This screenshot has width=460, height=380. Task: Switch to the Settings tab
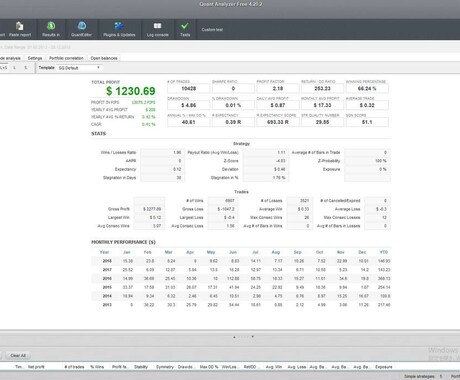(x=35, y=58)
